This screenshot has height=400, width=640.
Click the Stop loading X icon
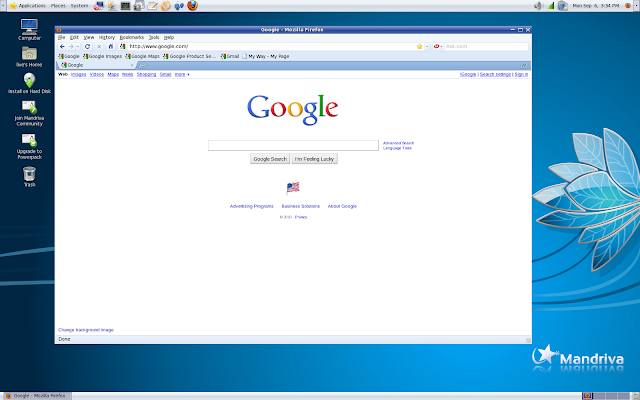99,47
